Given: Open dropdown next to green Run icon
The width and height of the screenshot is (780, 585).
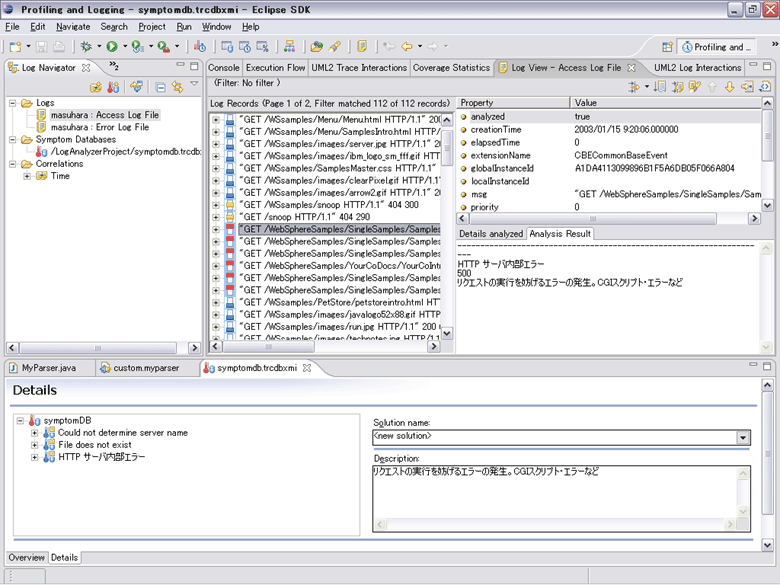Looking at the screenshot, I should click(125, 47).
